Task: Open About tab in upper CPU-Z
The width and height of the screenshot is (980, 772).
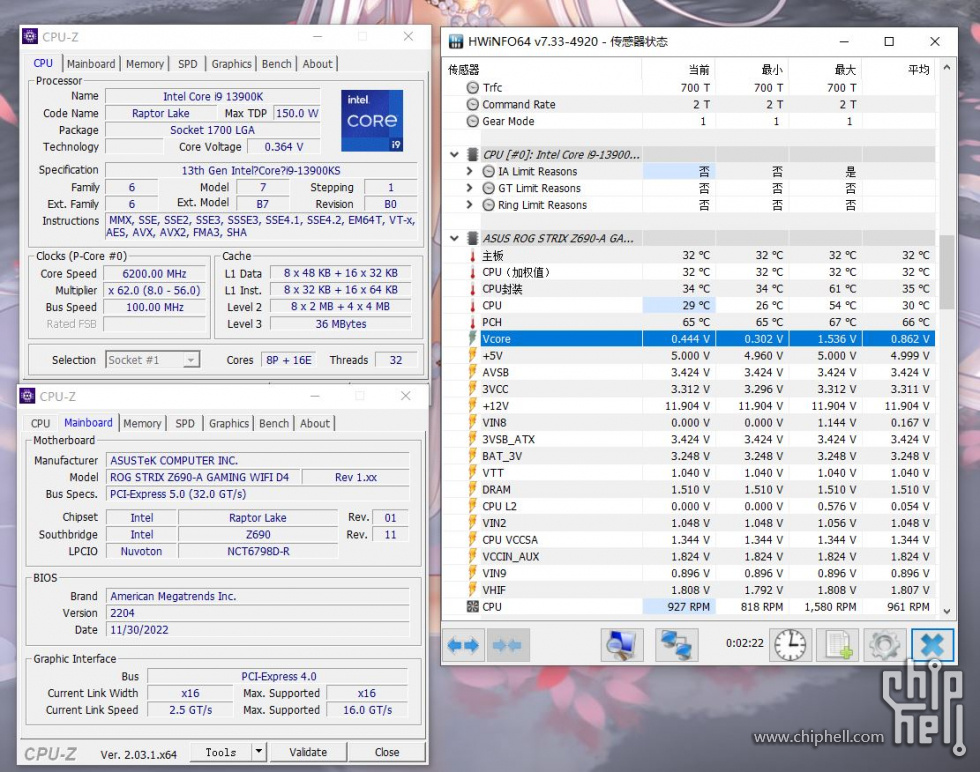Action: pyautogui.click(x=318, y=64)
